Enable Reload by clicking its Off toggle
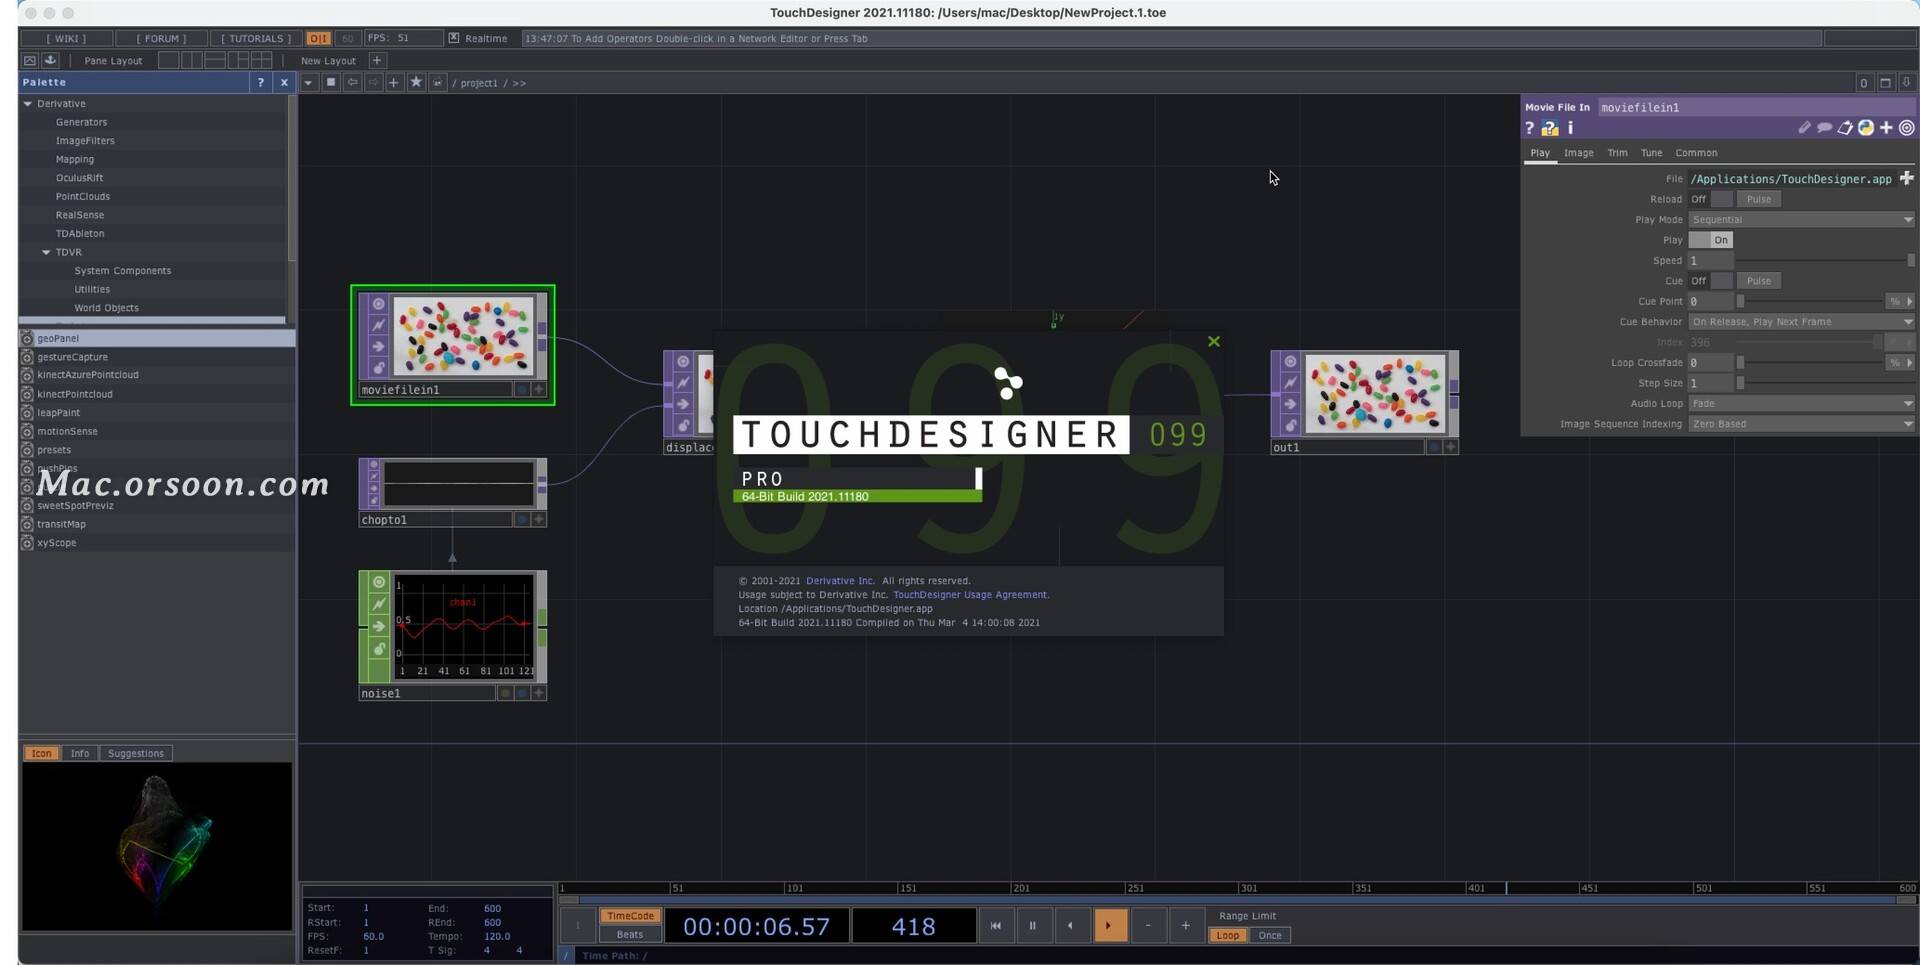Image resolution: width=1920 pixels, height=965 pixels. click(x=1720, y=199)
